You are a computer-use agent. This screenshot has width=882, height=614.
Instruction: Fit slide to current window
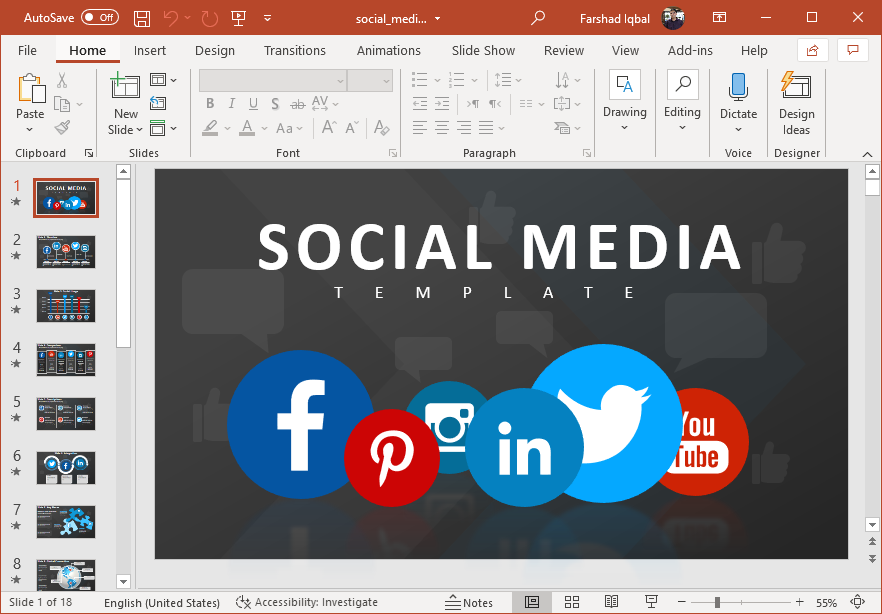[x=856, y=602]
